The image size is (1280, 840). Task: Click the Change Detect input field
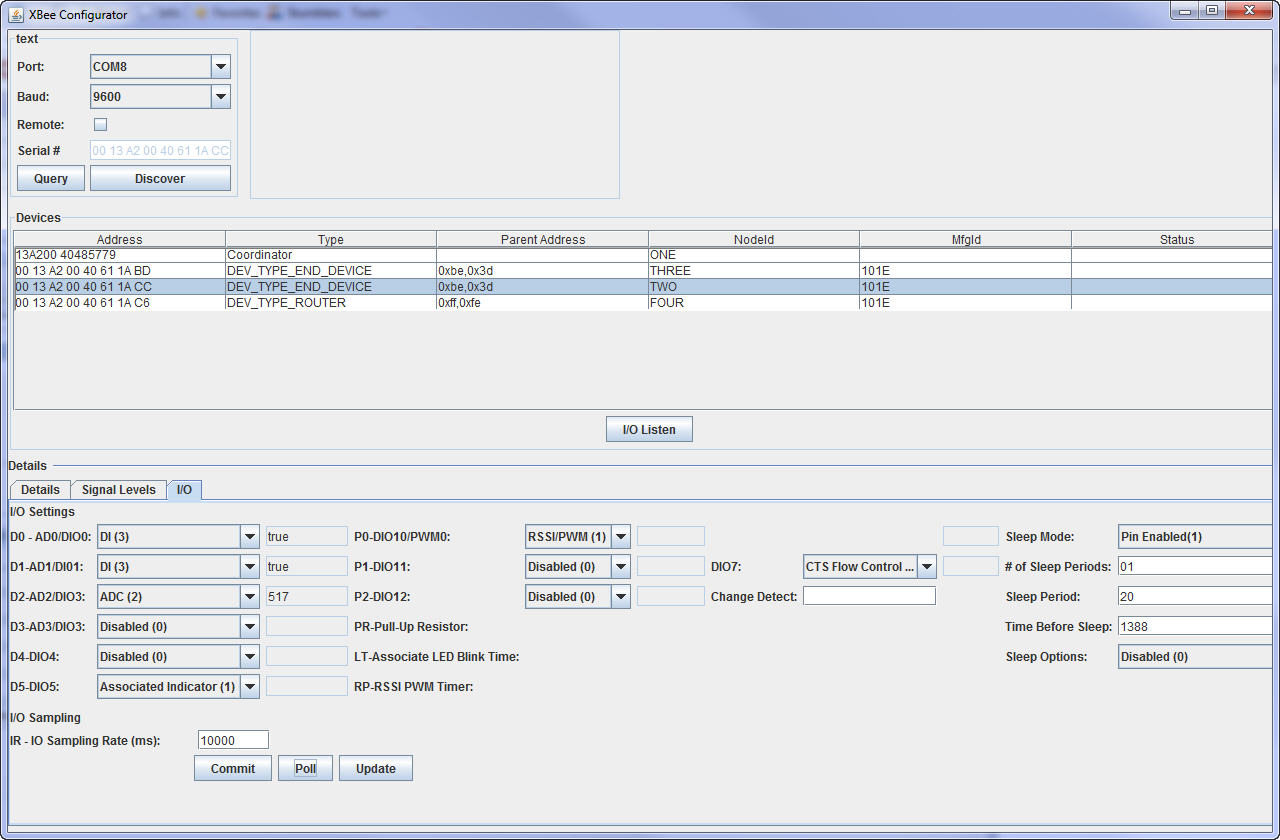click(868, 596)
